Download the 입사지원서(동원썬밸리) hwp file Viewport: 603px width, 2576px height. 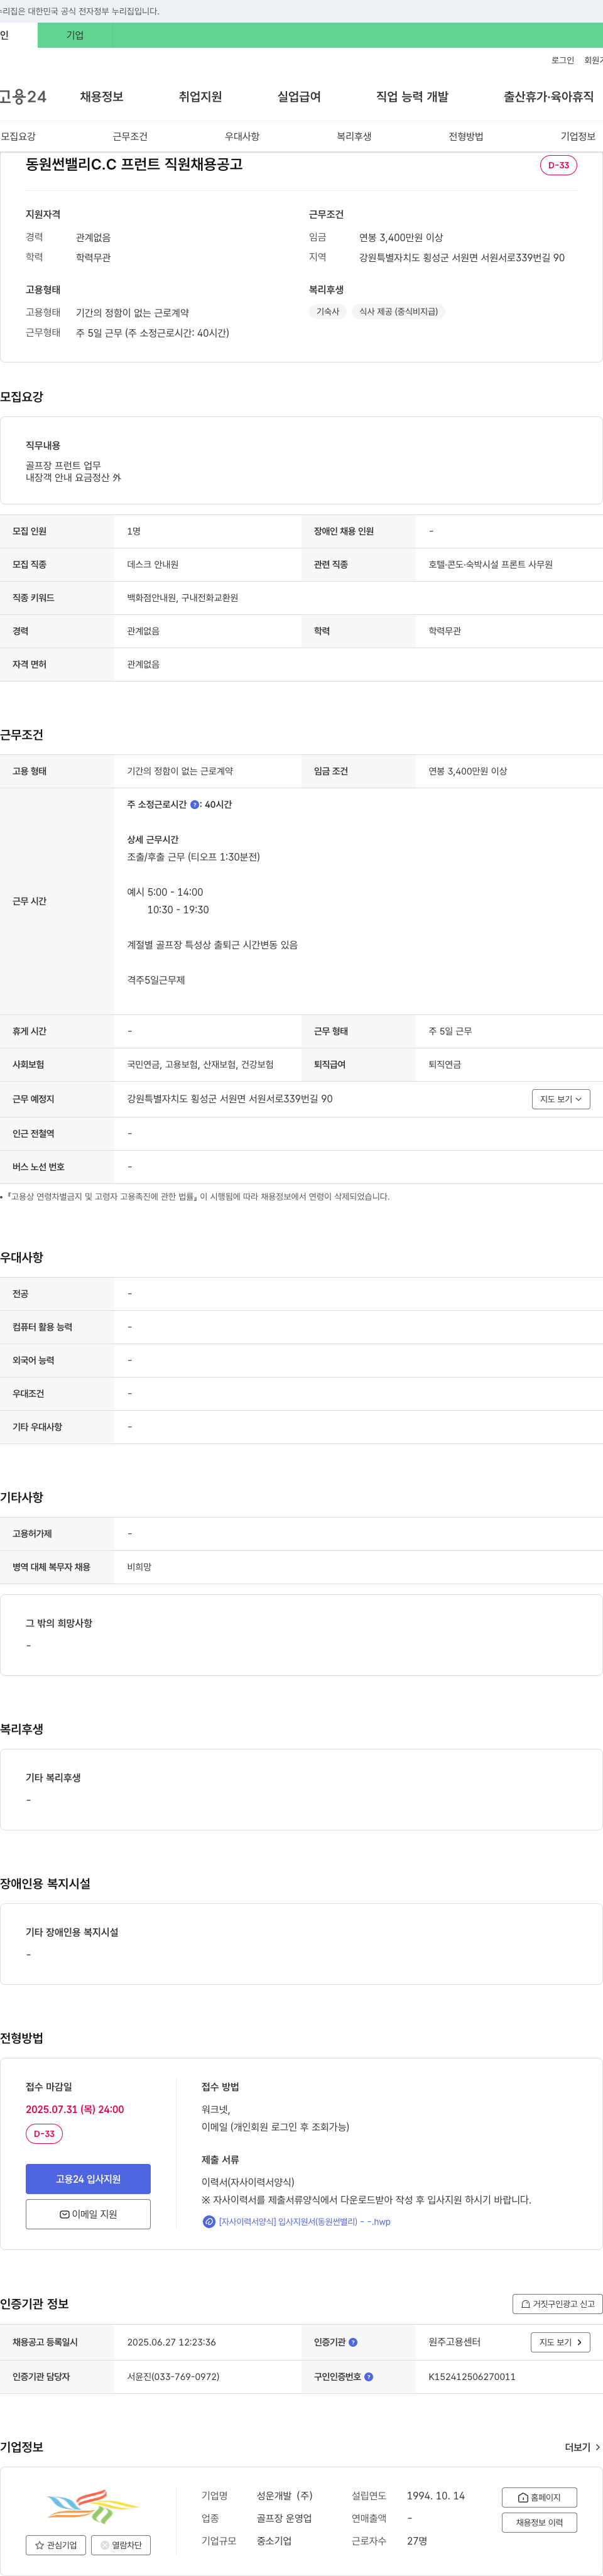(x=305, y=2222)
